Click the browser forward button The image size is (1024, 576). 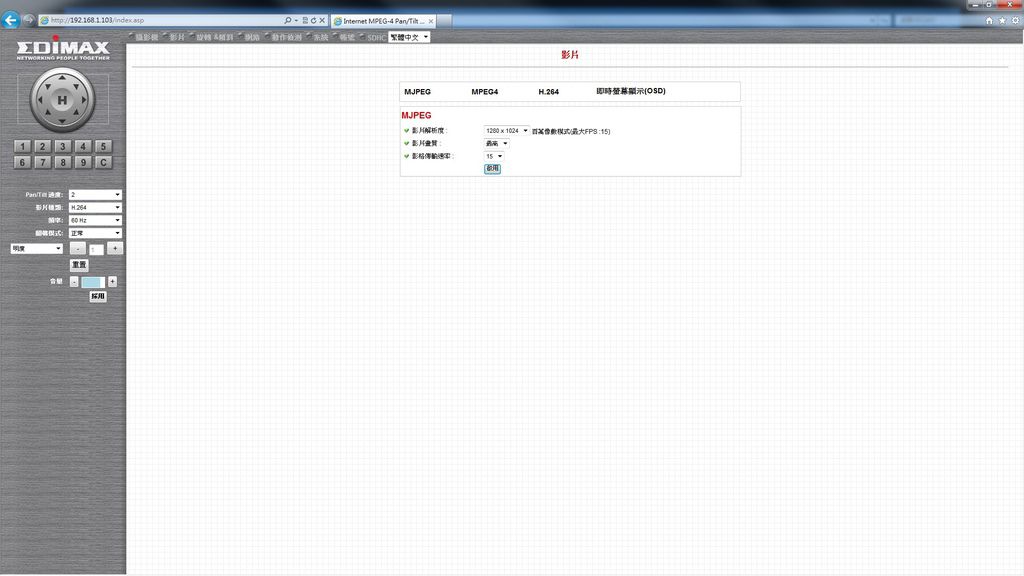point(28,20)
